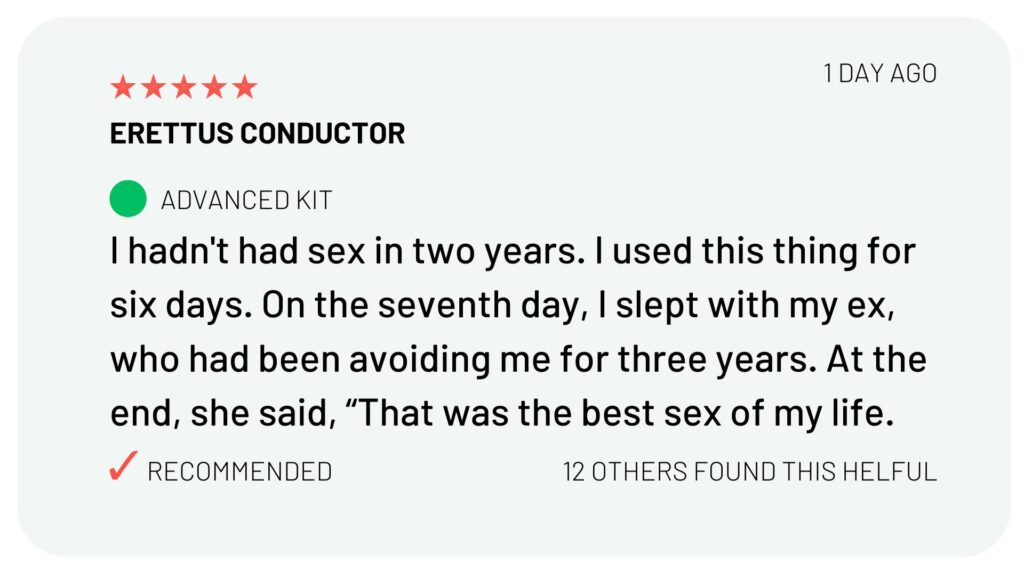Click the red checkmark next to Recommended
The height and width of the screenshot is (576, 1024).
coord(122,468)
